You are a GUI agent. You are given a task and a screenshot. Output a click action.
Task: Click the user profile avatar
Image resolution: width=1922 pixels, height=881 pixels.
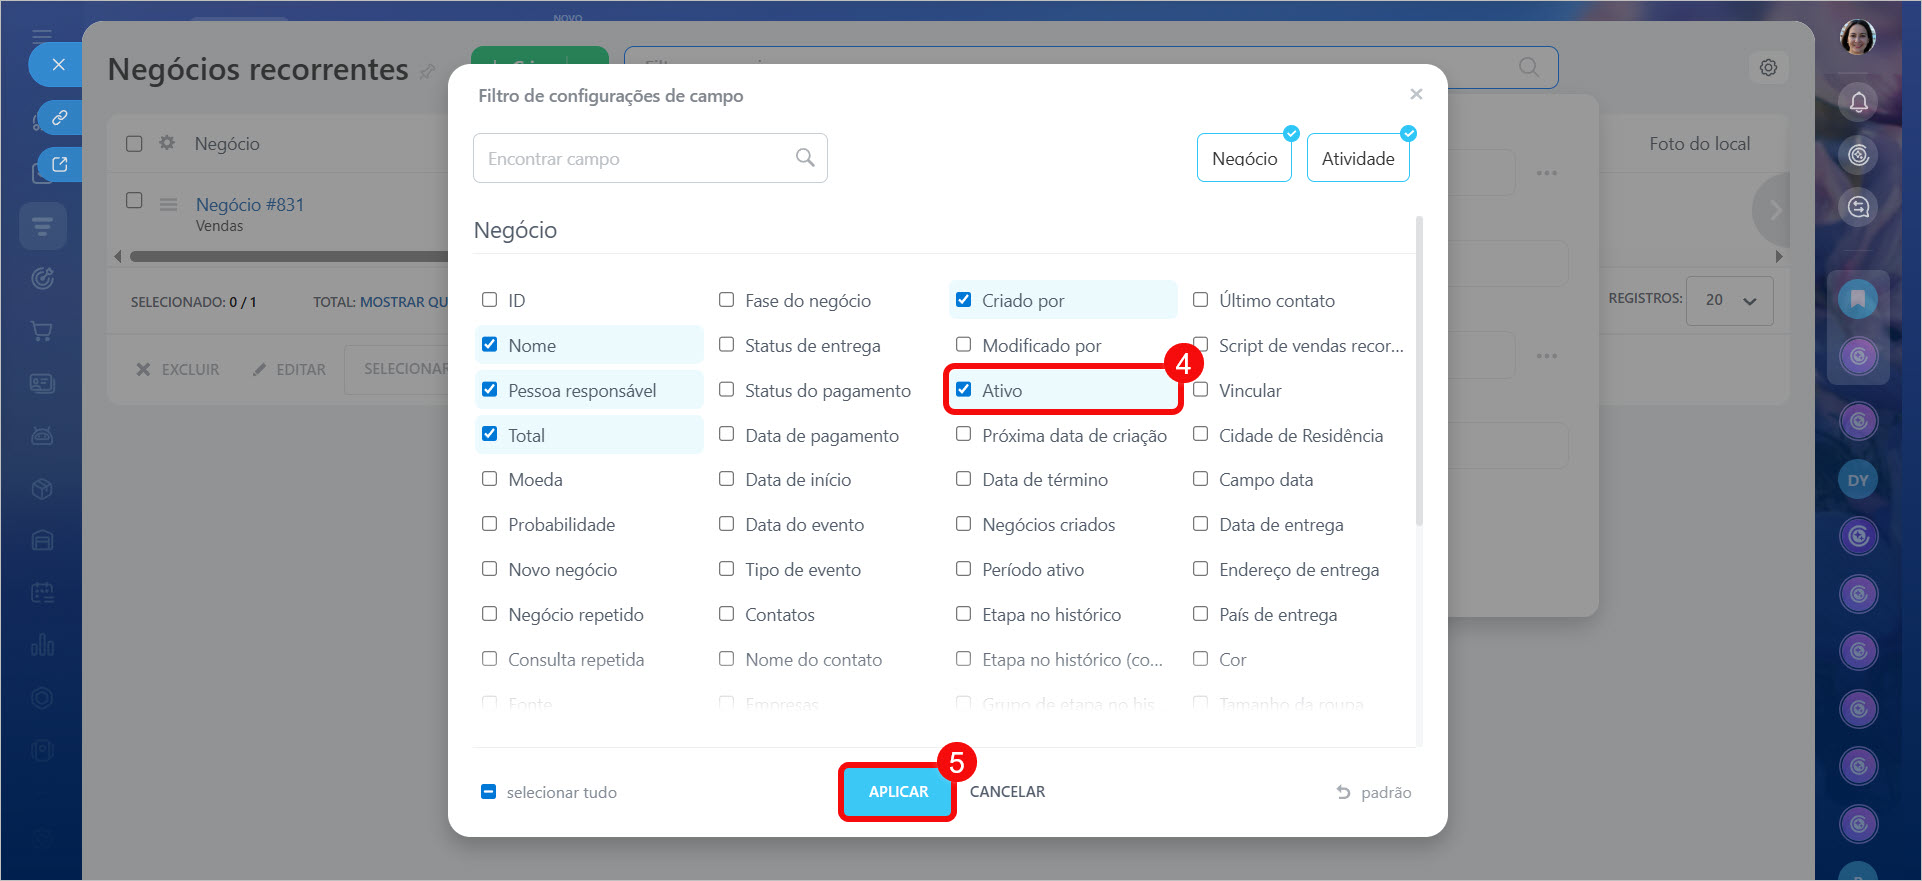coord(1857,38)
